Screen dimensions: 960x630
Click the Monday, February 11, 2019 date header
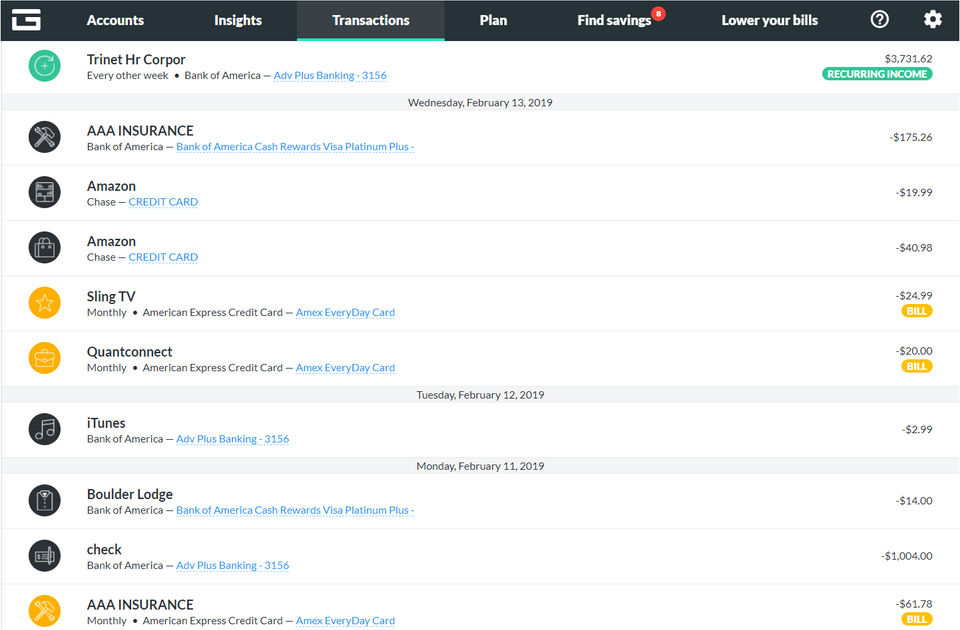480,466
